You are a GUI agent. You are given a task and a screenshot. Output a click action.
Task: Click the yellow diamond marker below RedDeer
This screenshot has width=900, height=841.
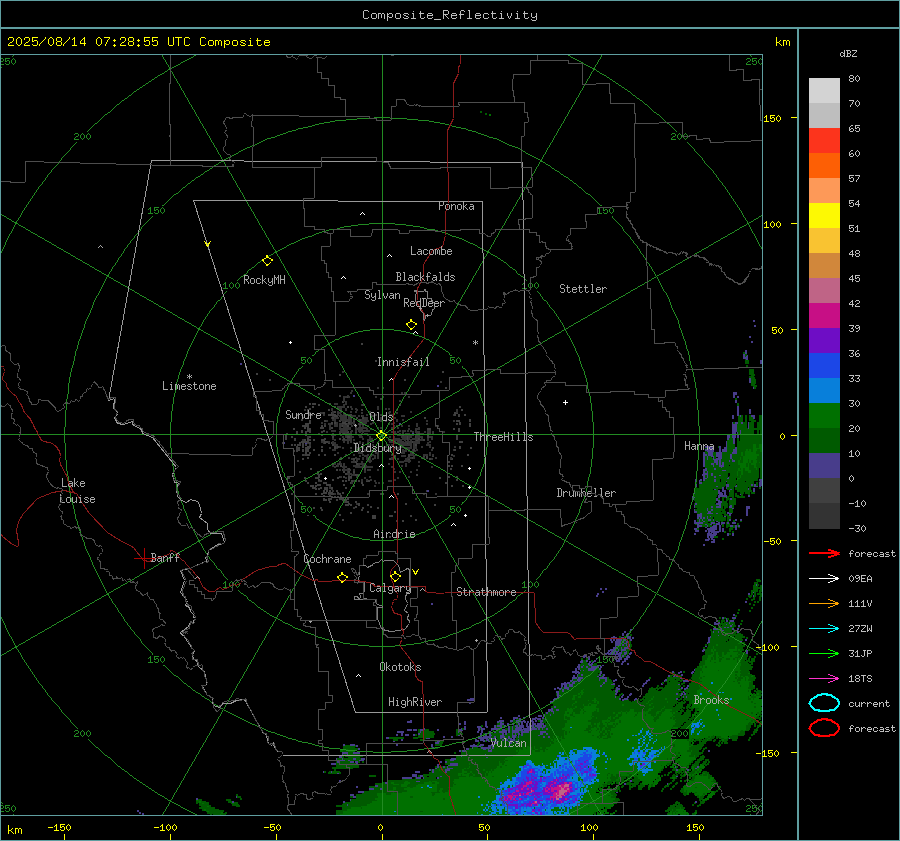(x=411, y=325)
